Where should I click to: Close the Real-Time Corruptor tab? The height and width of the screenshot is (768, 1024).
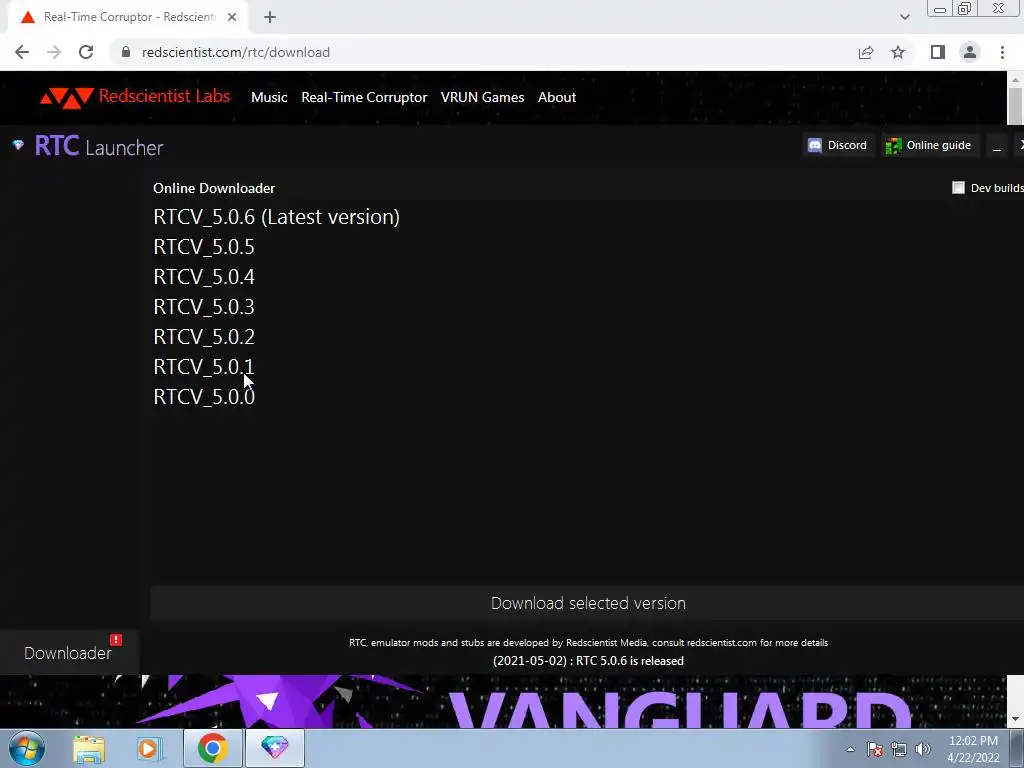[x=232, y=17]
